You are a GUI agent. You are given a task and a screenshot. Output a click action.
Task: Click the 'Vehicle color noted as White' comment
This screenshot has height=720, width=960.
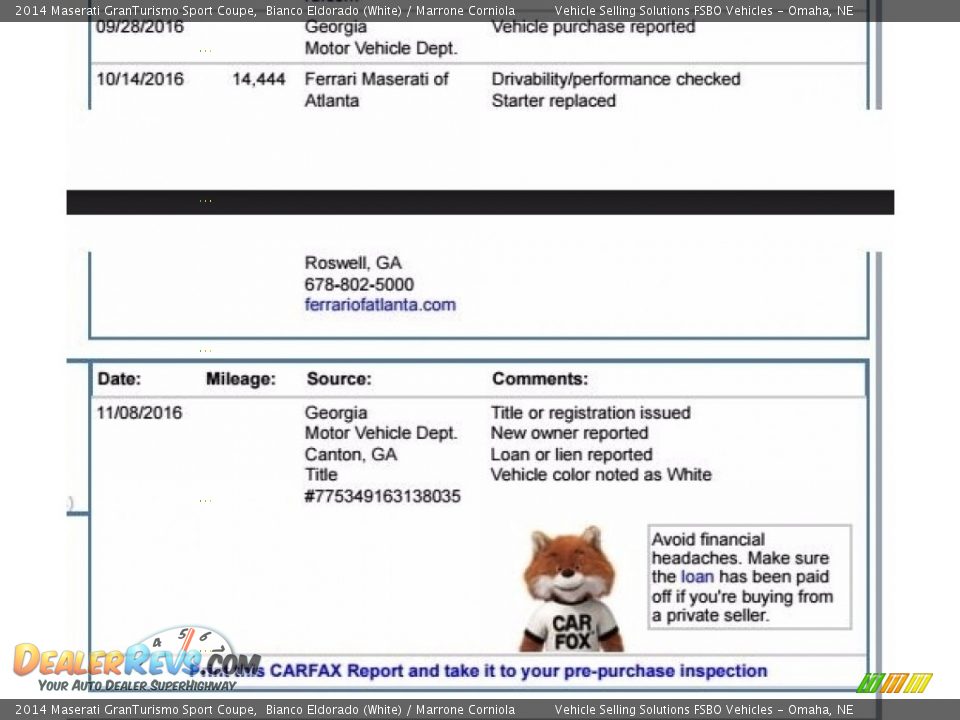pyautogui.click(x=601, y=475)
